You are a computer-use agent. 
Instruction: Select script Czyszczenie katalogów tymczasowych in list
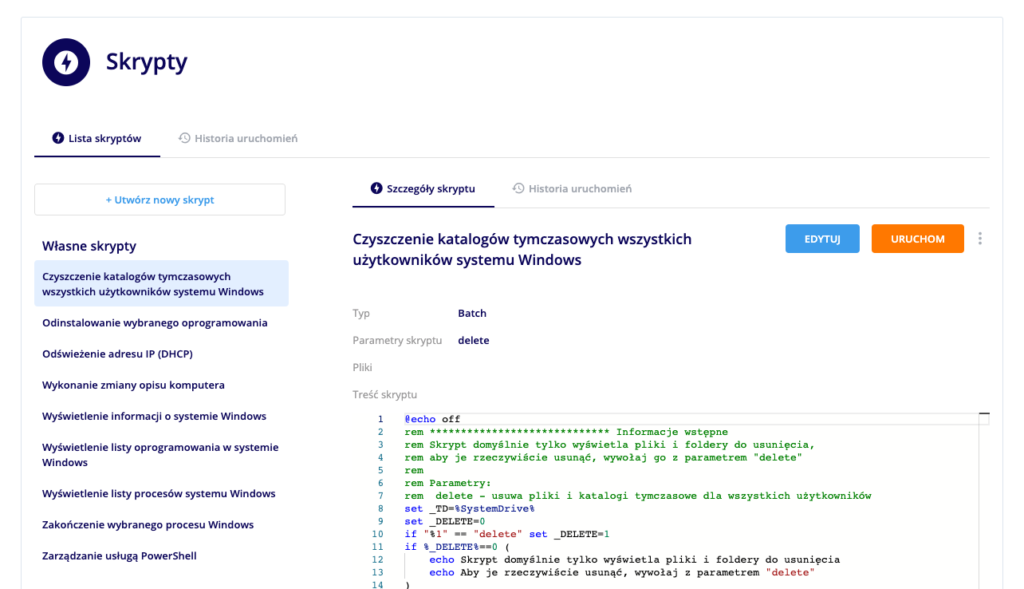coord(161,284)
